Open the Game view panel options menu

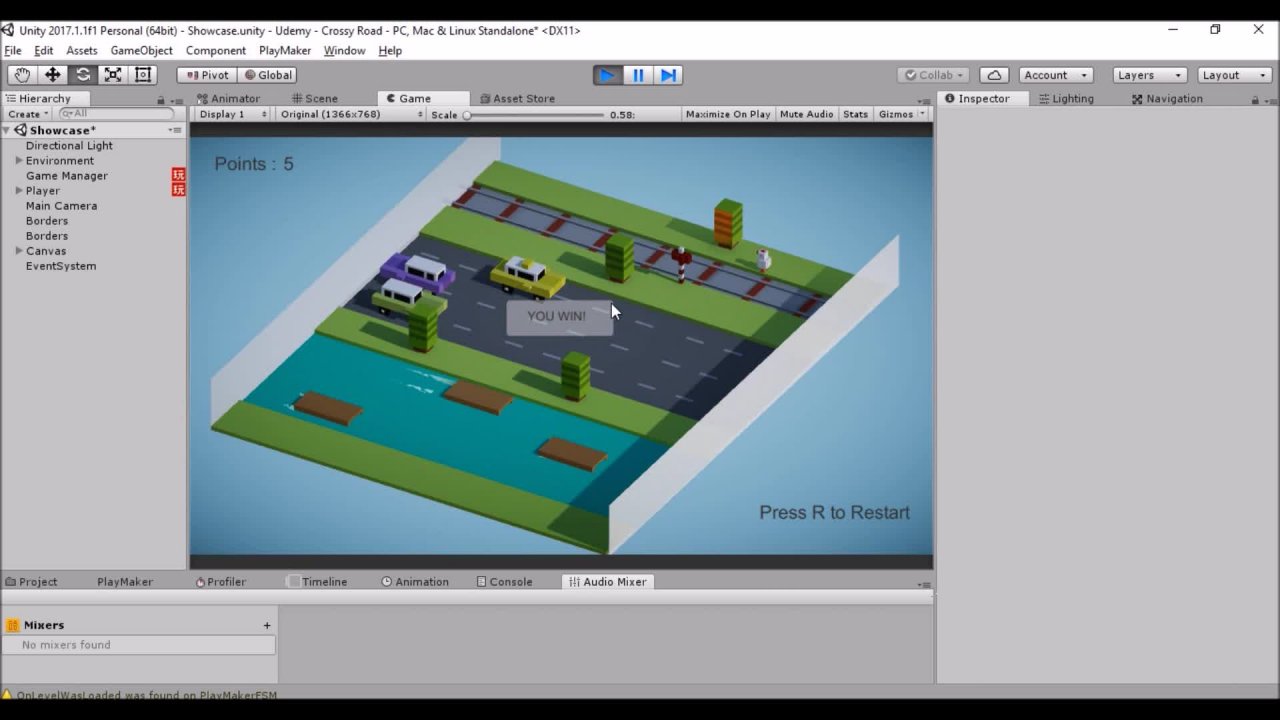click(925, 99)
